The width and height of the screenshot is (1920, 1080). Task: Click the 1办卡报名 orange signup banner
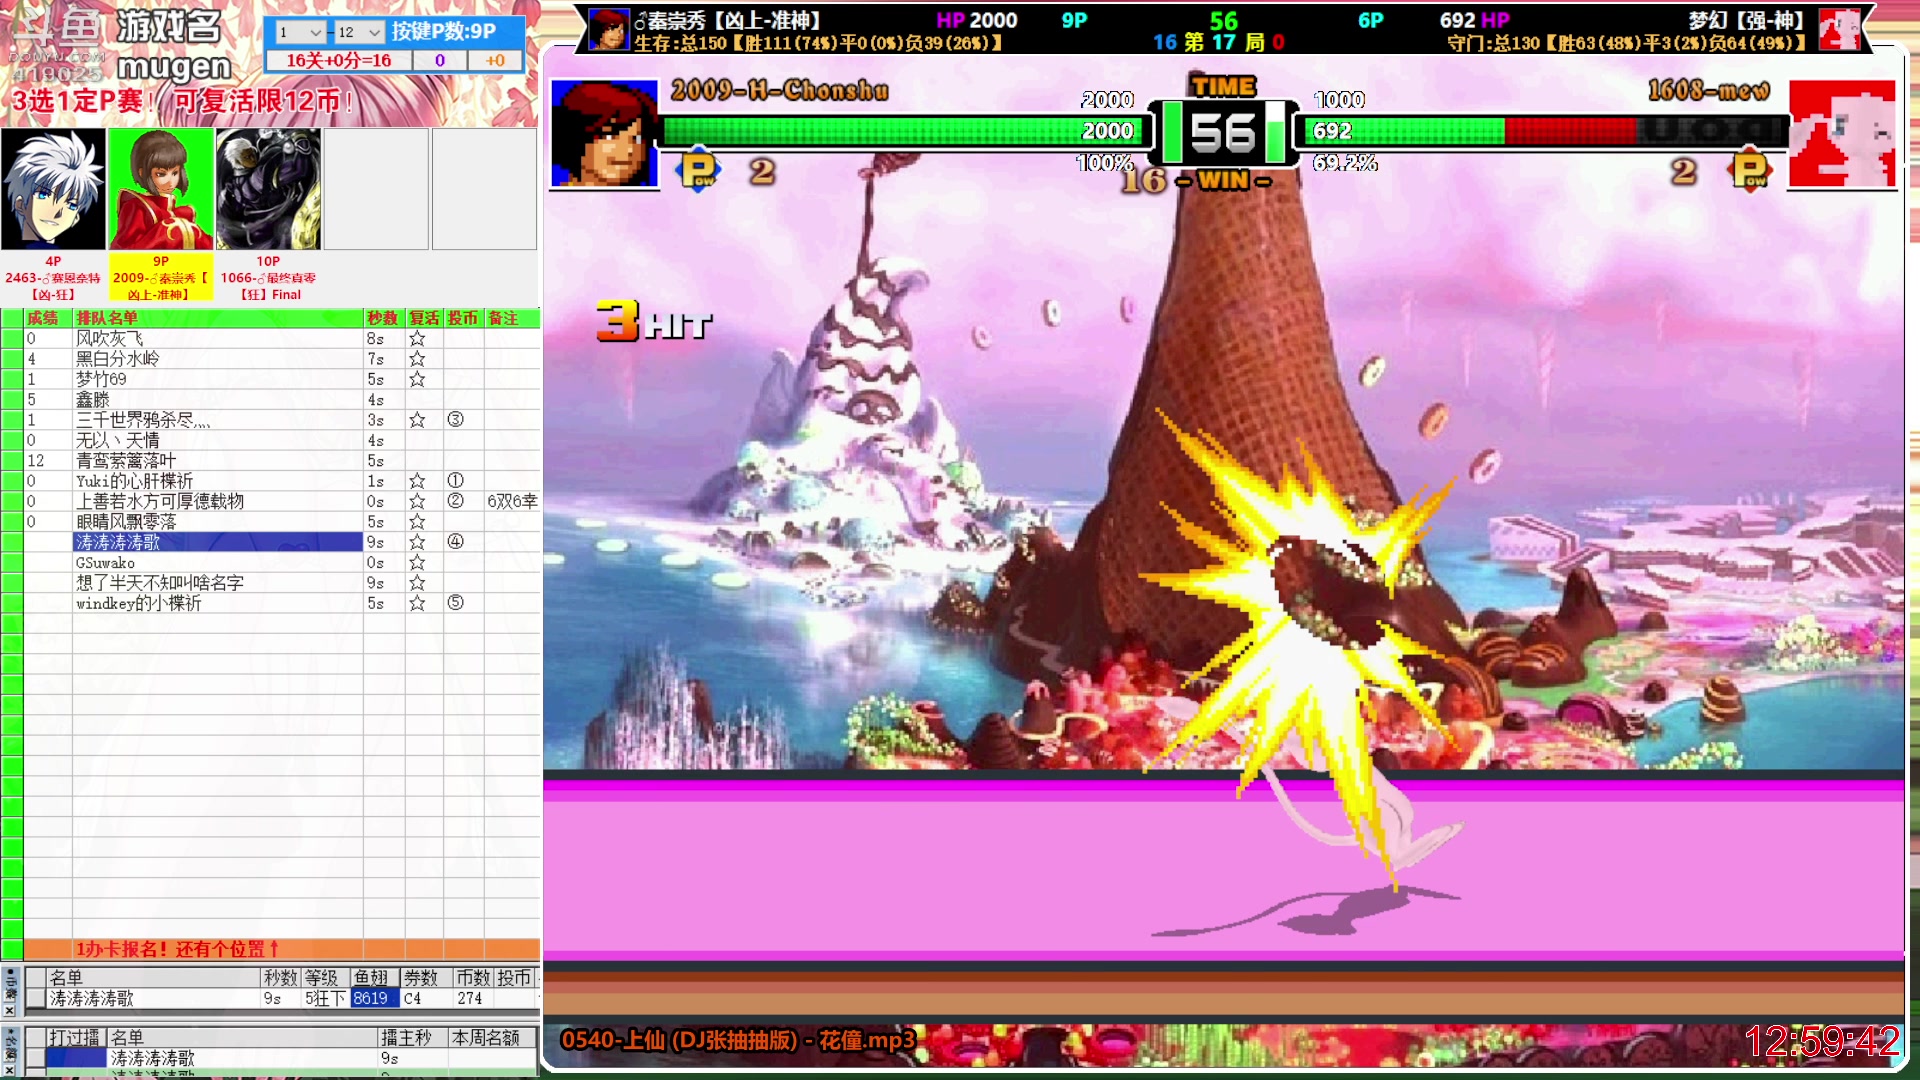(280, 949)
